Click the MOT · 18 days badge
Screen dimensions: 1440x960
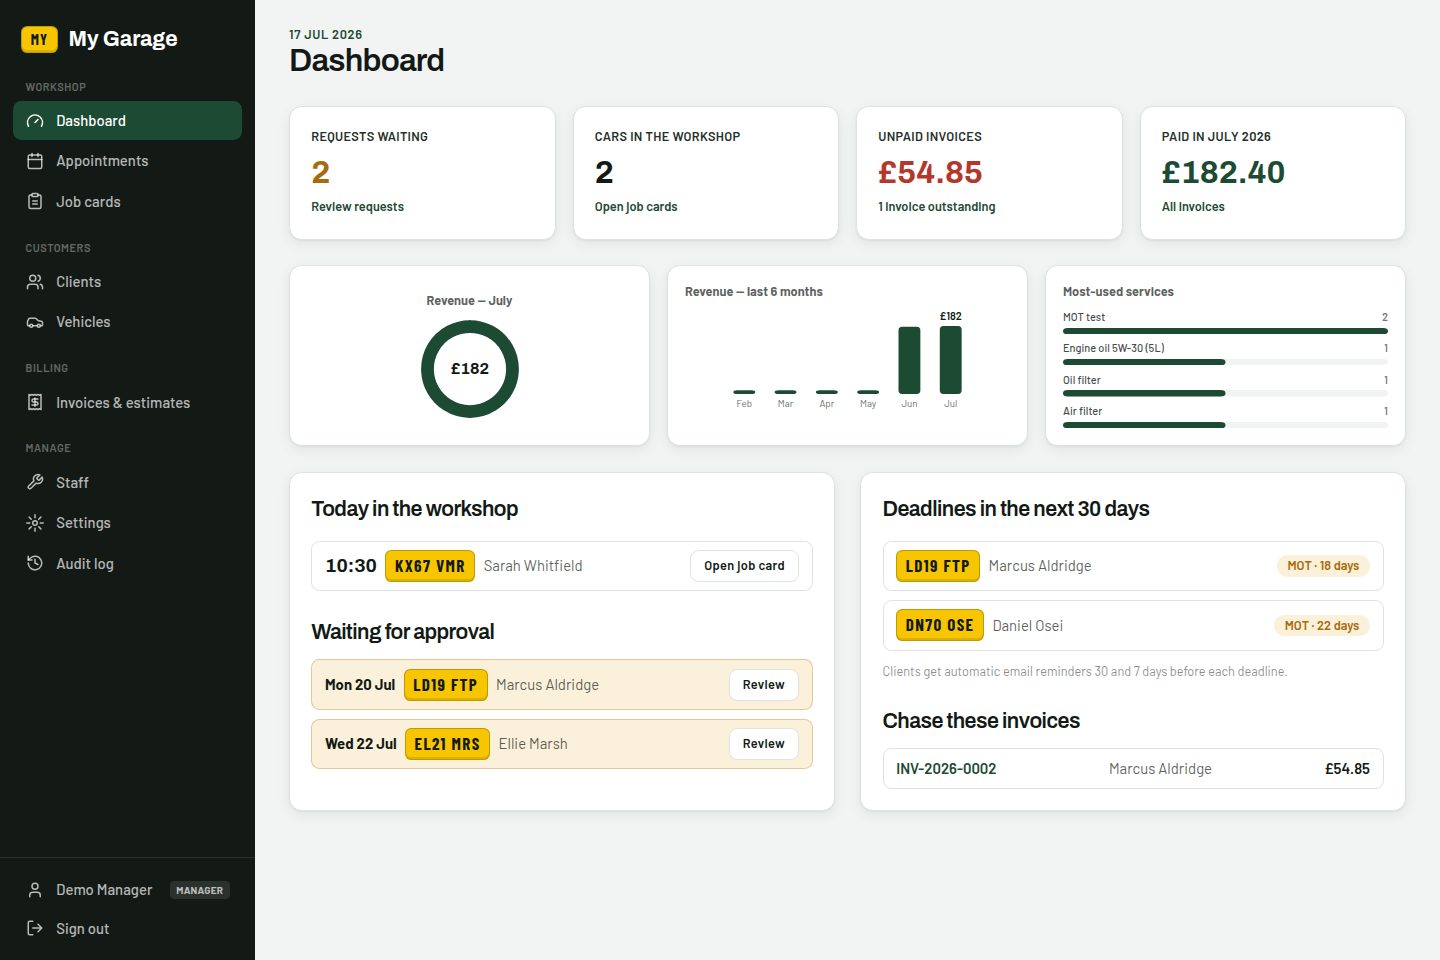(1323, 566)
